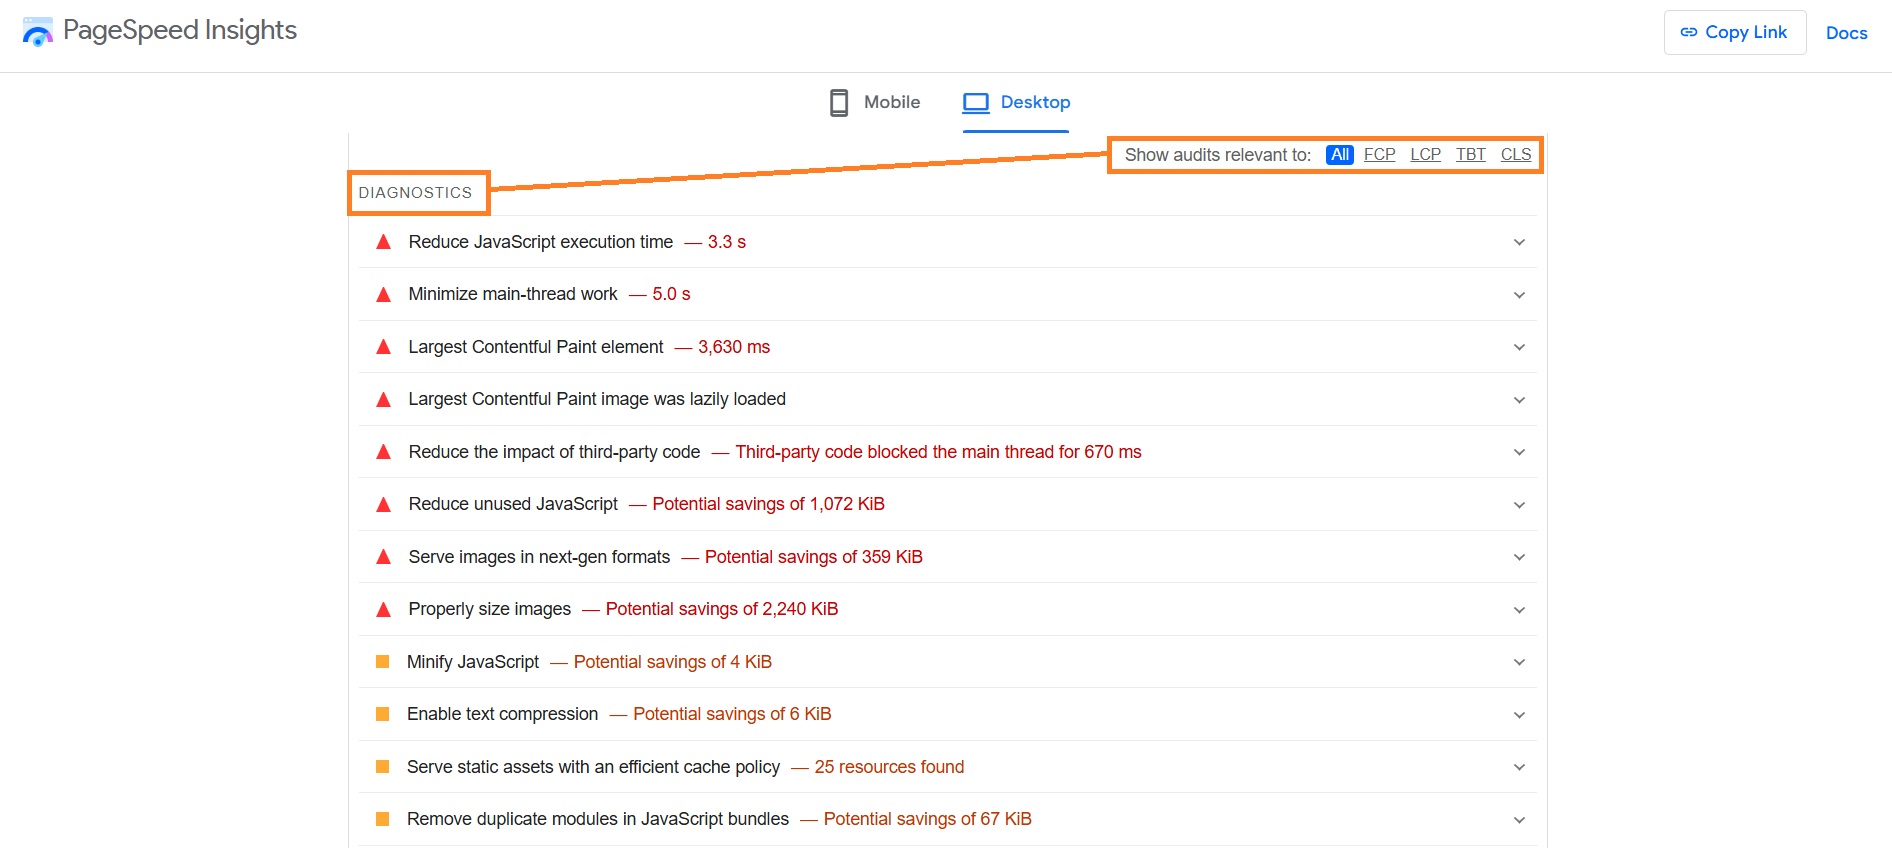Click 'Potential savings of 359 KiB' text

coord(814,557)
